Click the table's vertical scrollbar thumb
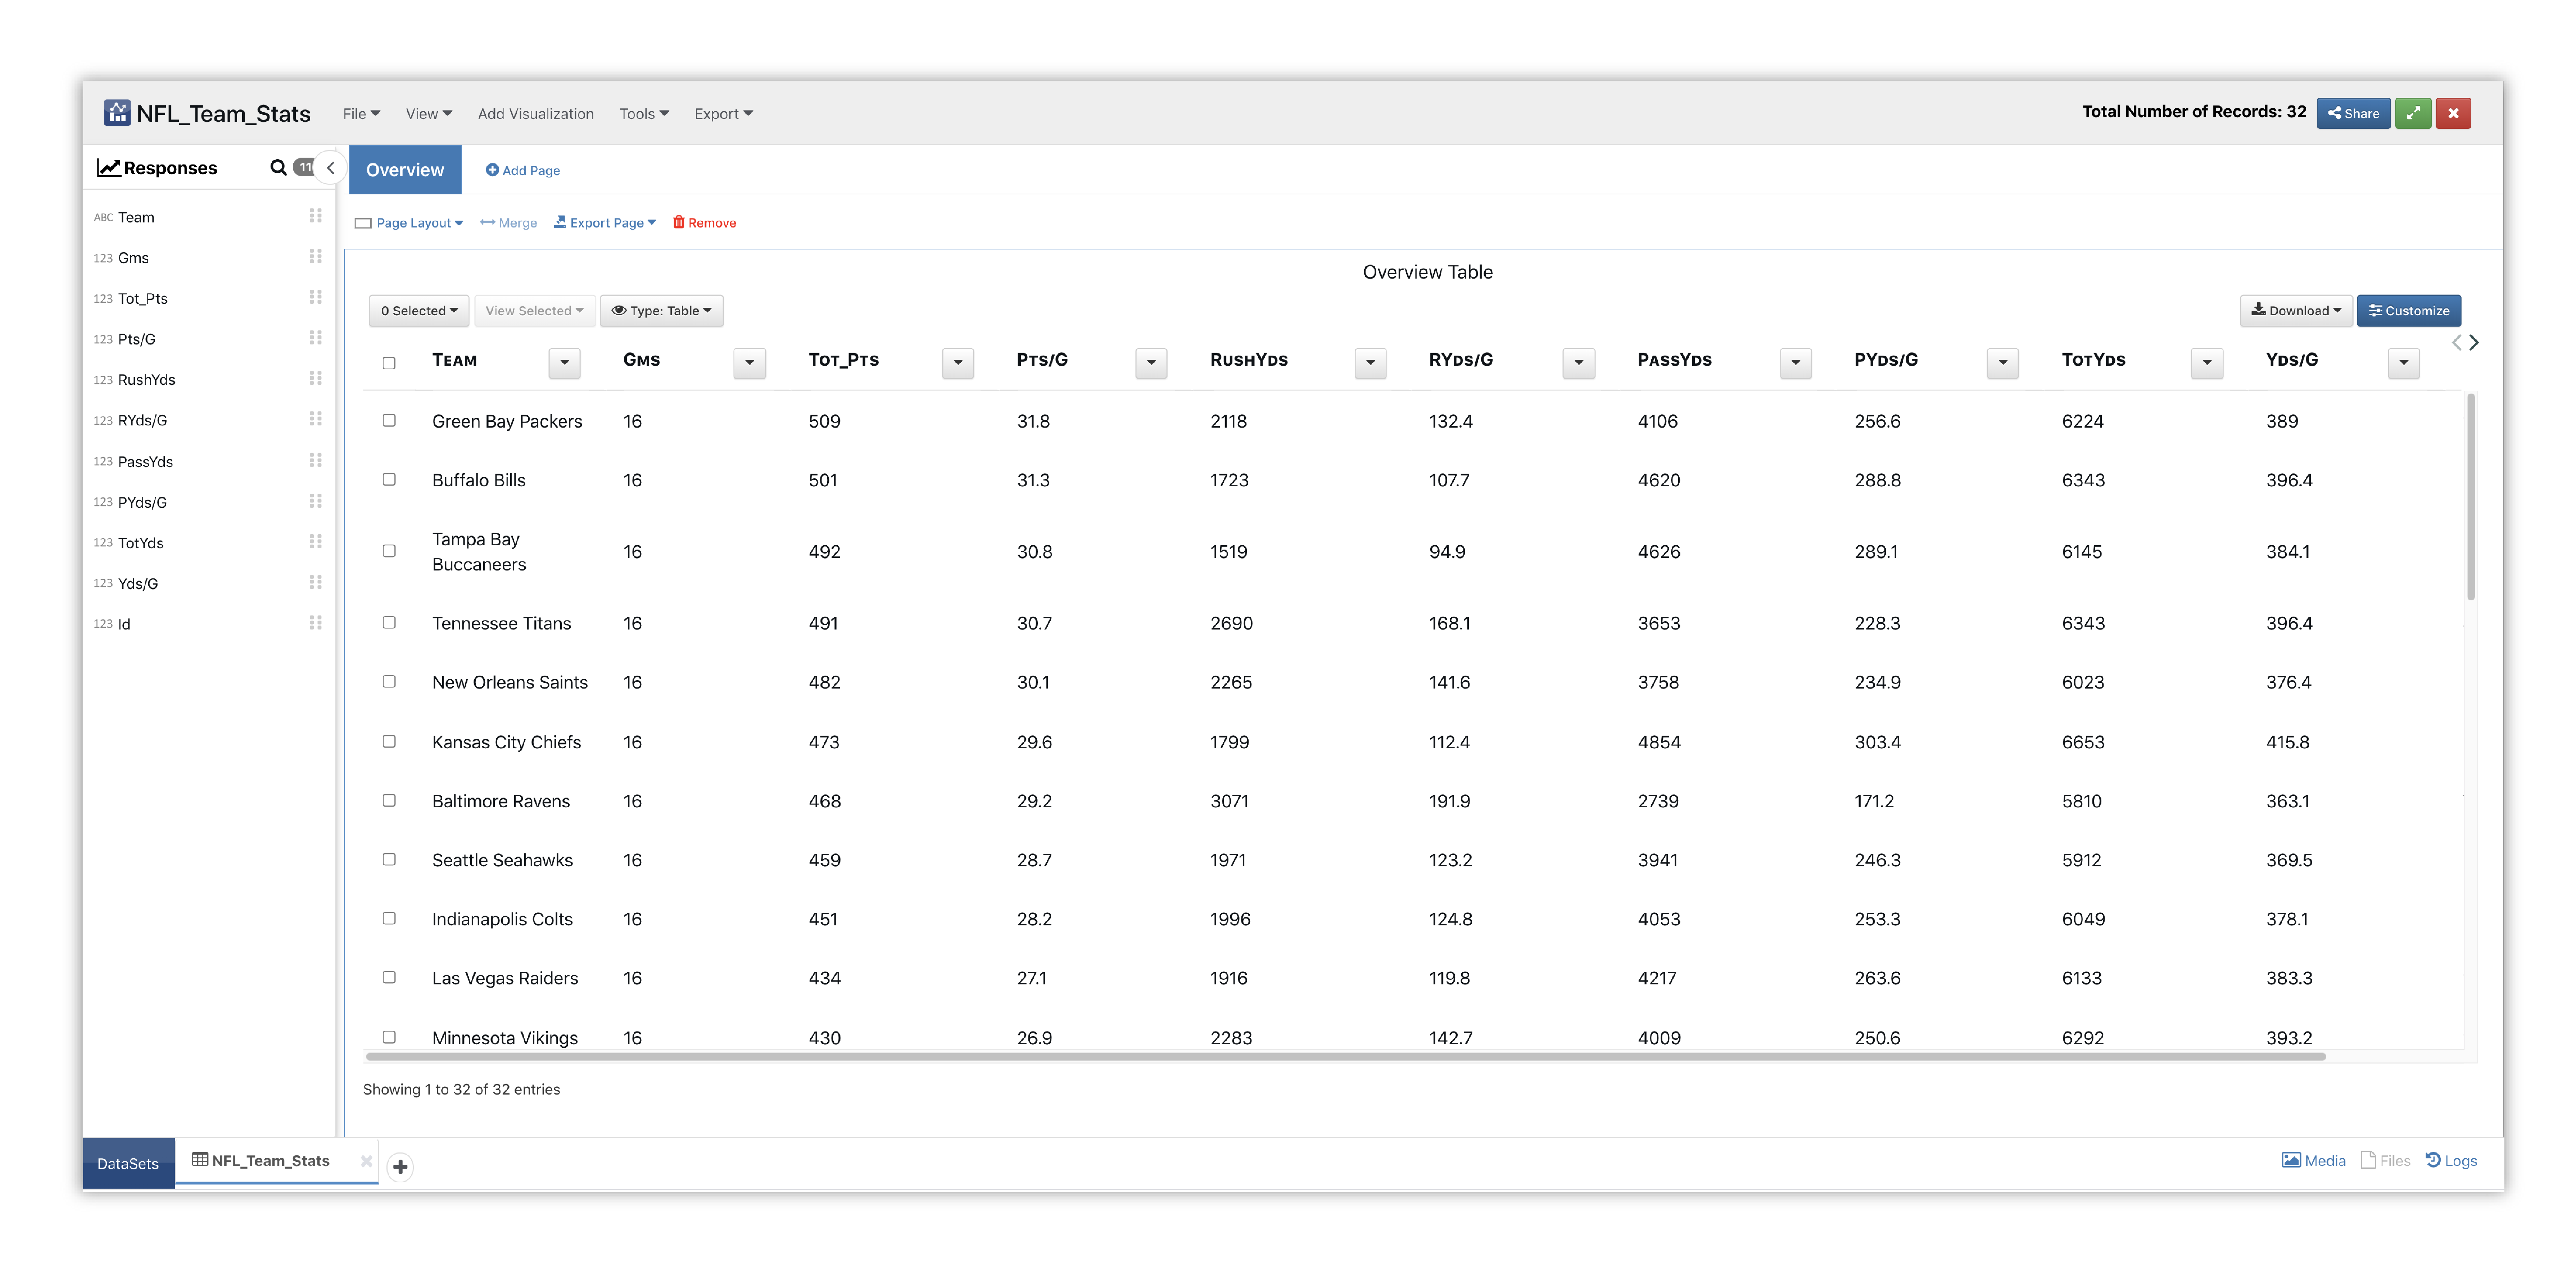 coord(2471,497)
